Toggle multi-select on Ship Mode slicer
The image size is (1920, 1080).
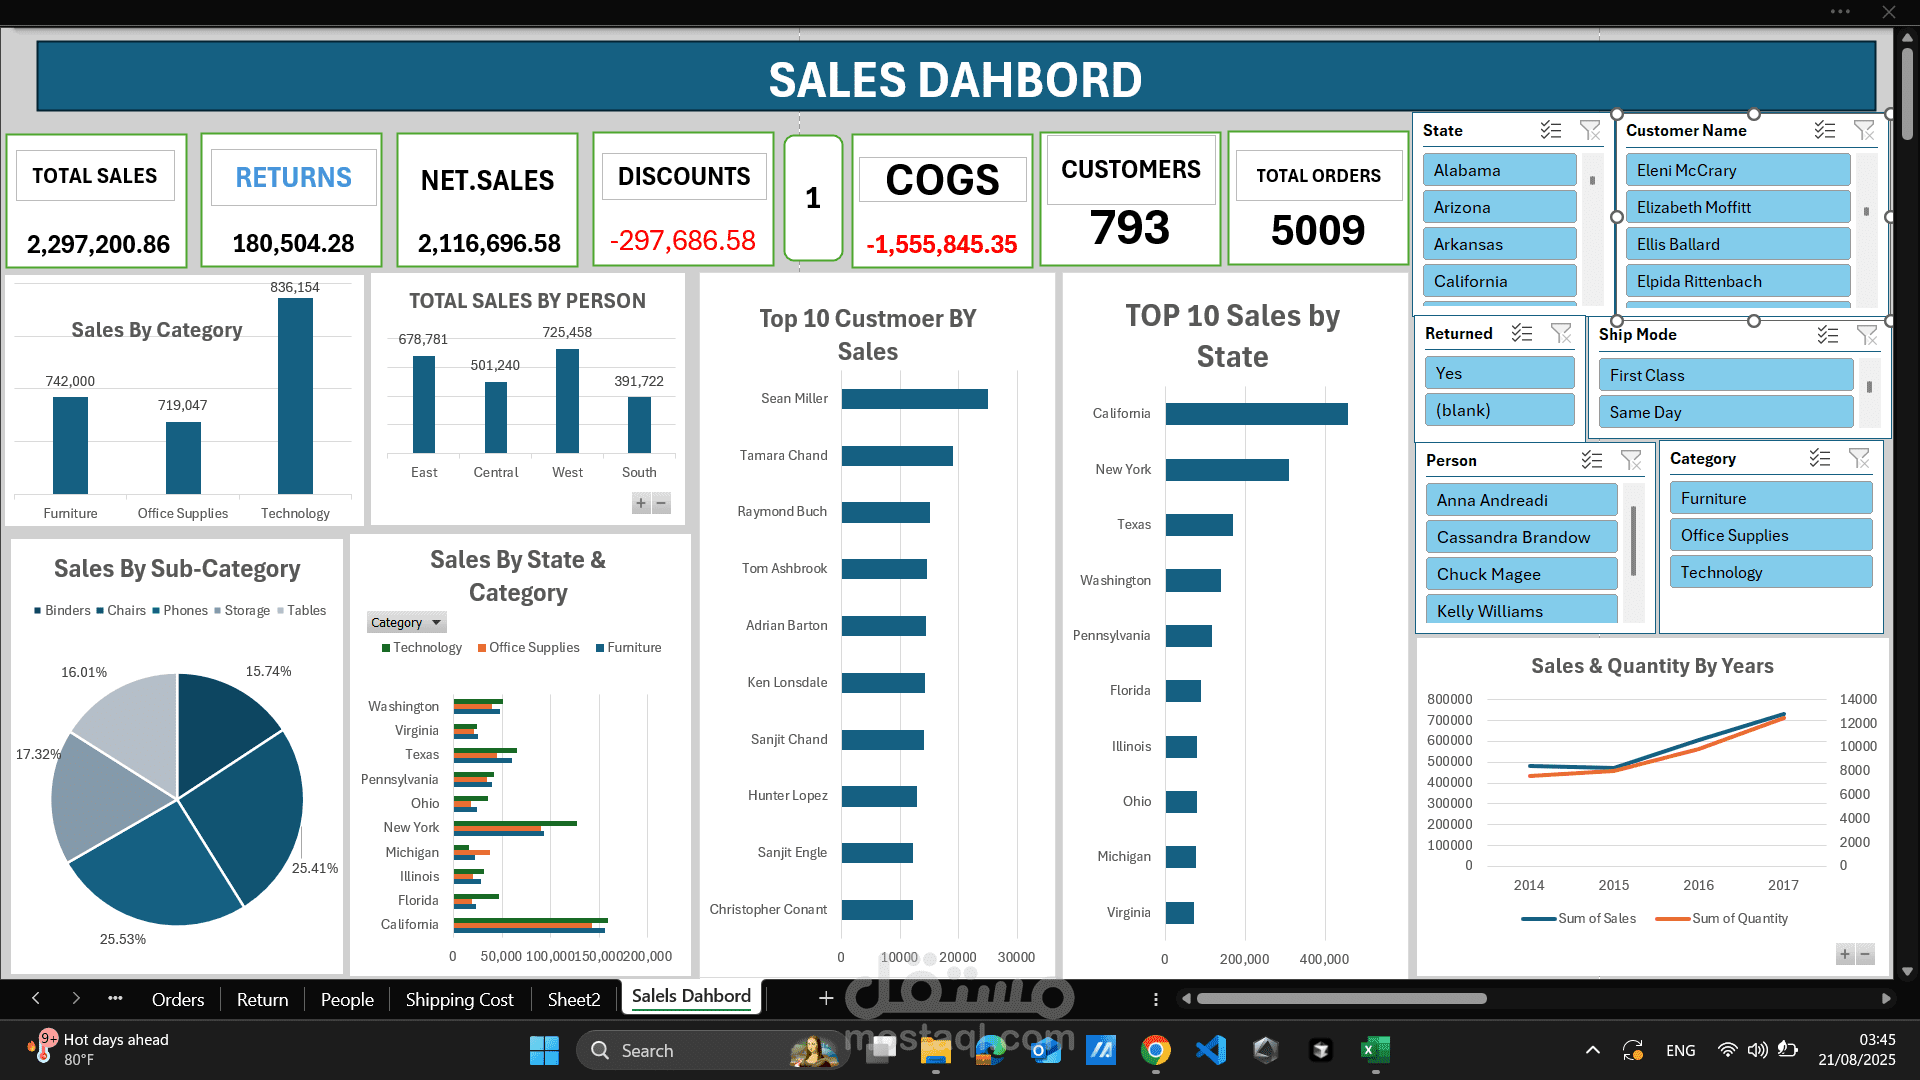1828,335
